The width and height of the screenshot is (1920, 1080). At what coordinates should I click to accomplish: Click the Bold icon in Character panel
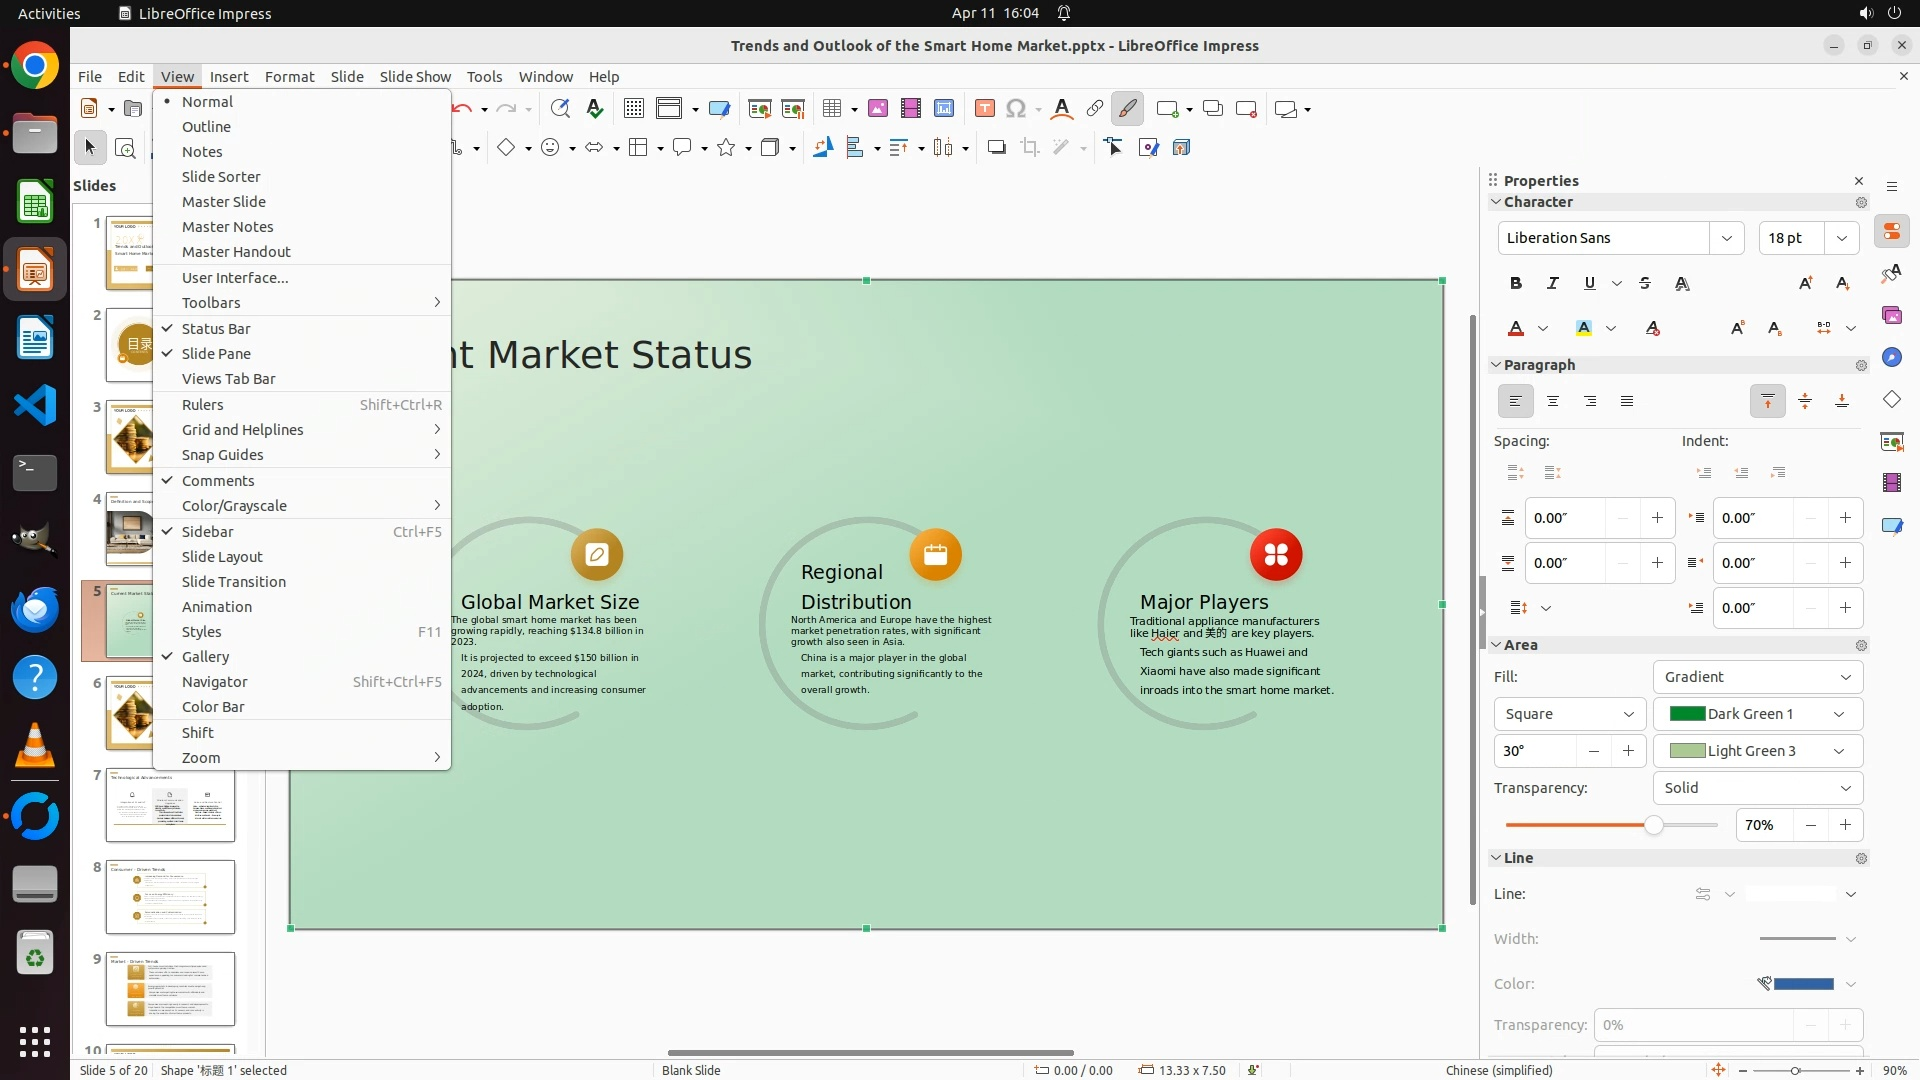[1516, 284]
